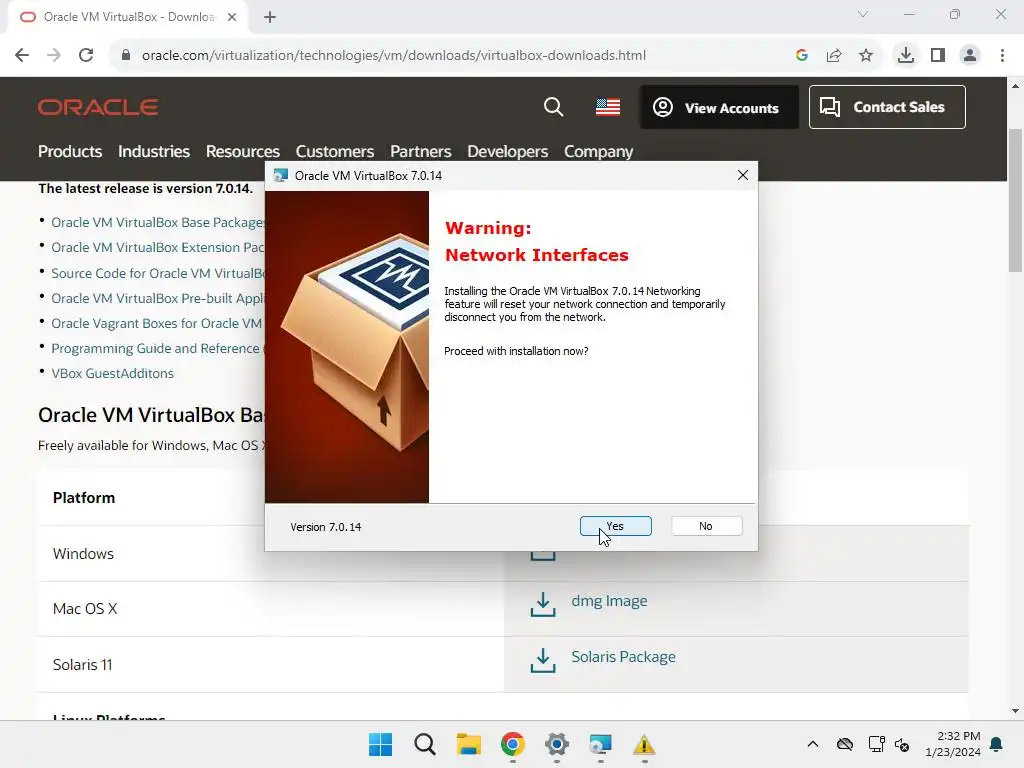Open a new browser tab
The image size is (1024, 768).
(x=270, y=17)
